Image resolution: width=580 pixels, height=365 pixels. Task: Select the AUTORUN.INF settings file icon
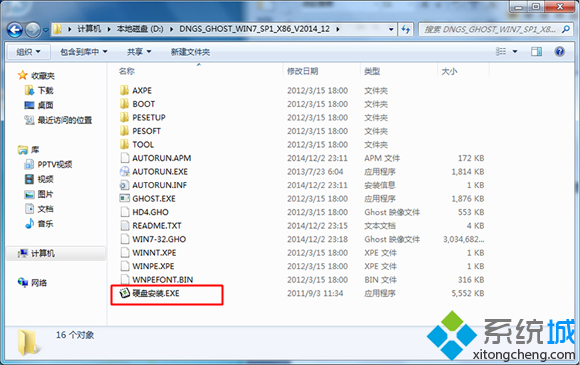point(125,185)
